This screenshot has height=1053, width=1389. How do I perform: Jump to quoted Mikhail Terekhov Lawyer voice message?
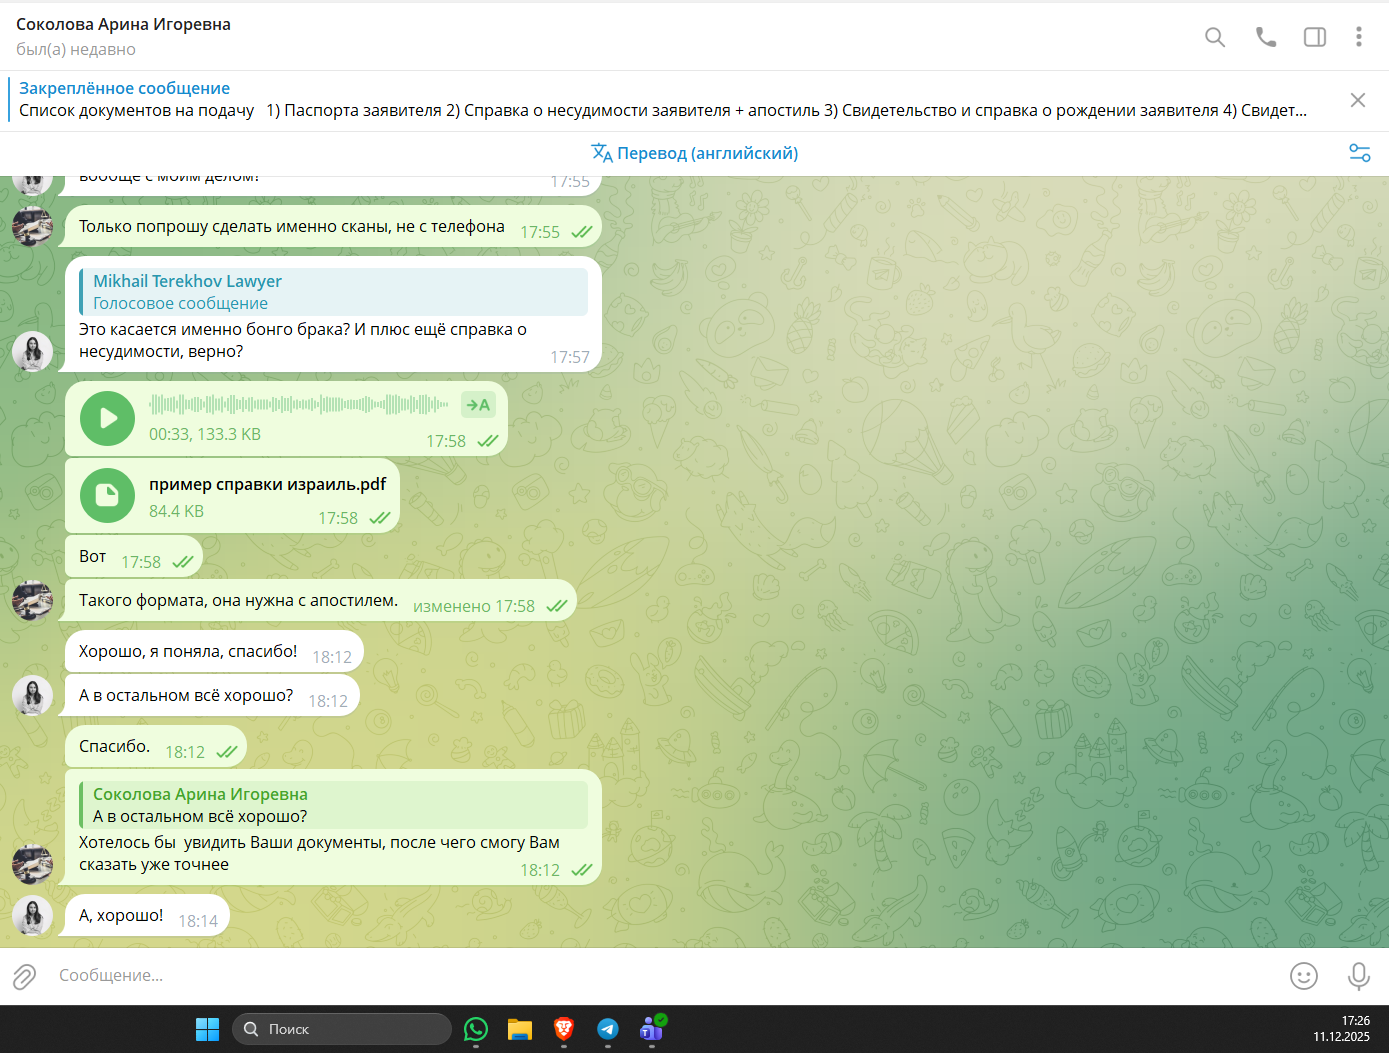coord(334,292)
